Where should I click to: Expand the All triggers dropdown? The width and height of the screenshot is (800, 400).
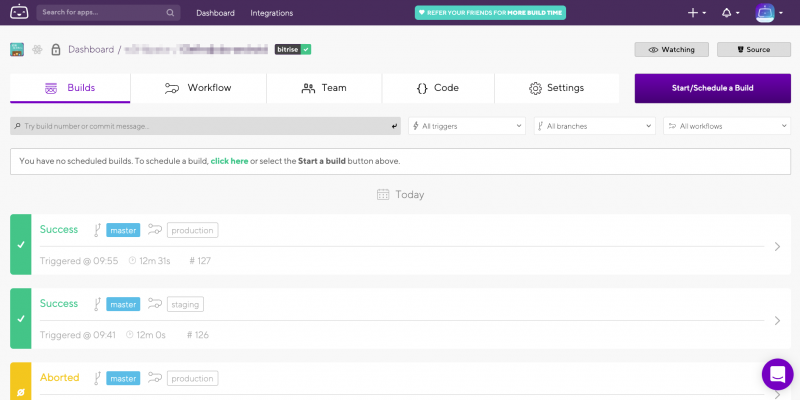pos(467,126)
